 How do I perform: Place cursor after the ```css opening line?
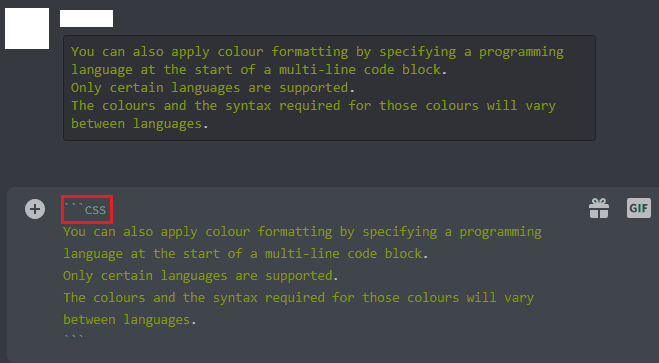(x=107, y=210)
